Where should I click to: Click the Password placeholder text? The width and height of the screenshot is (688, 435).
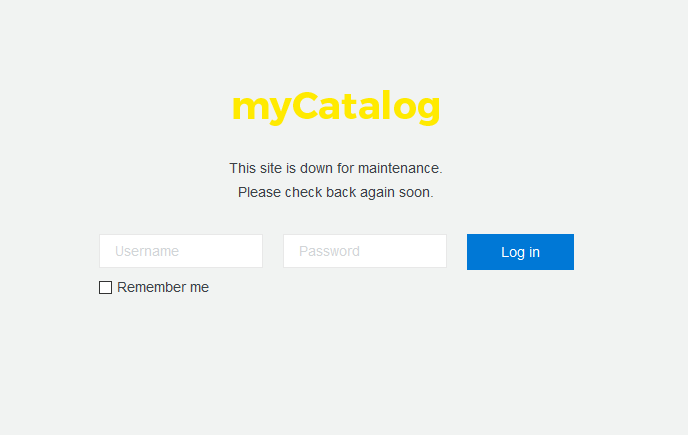pyautogui.click(x=329, y=251)
